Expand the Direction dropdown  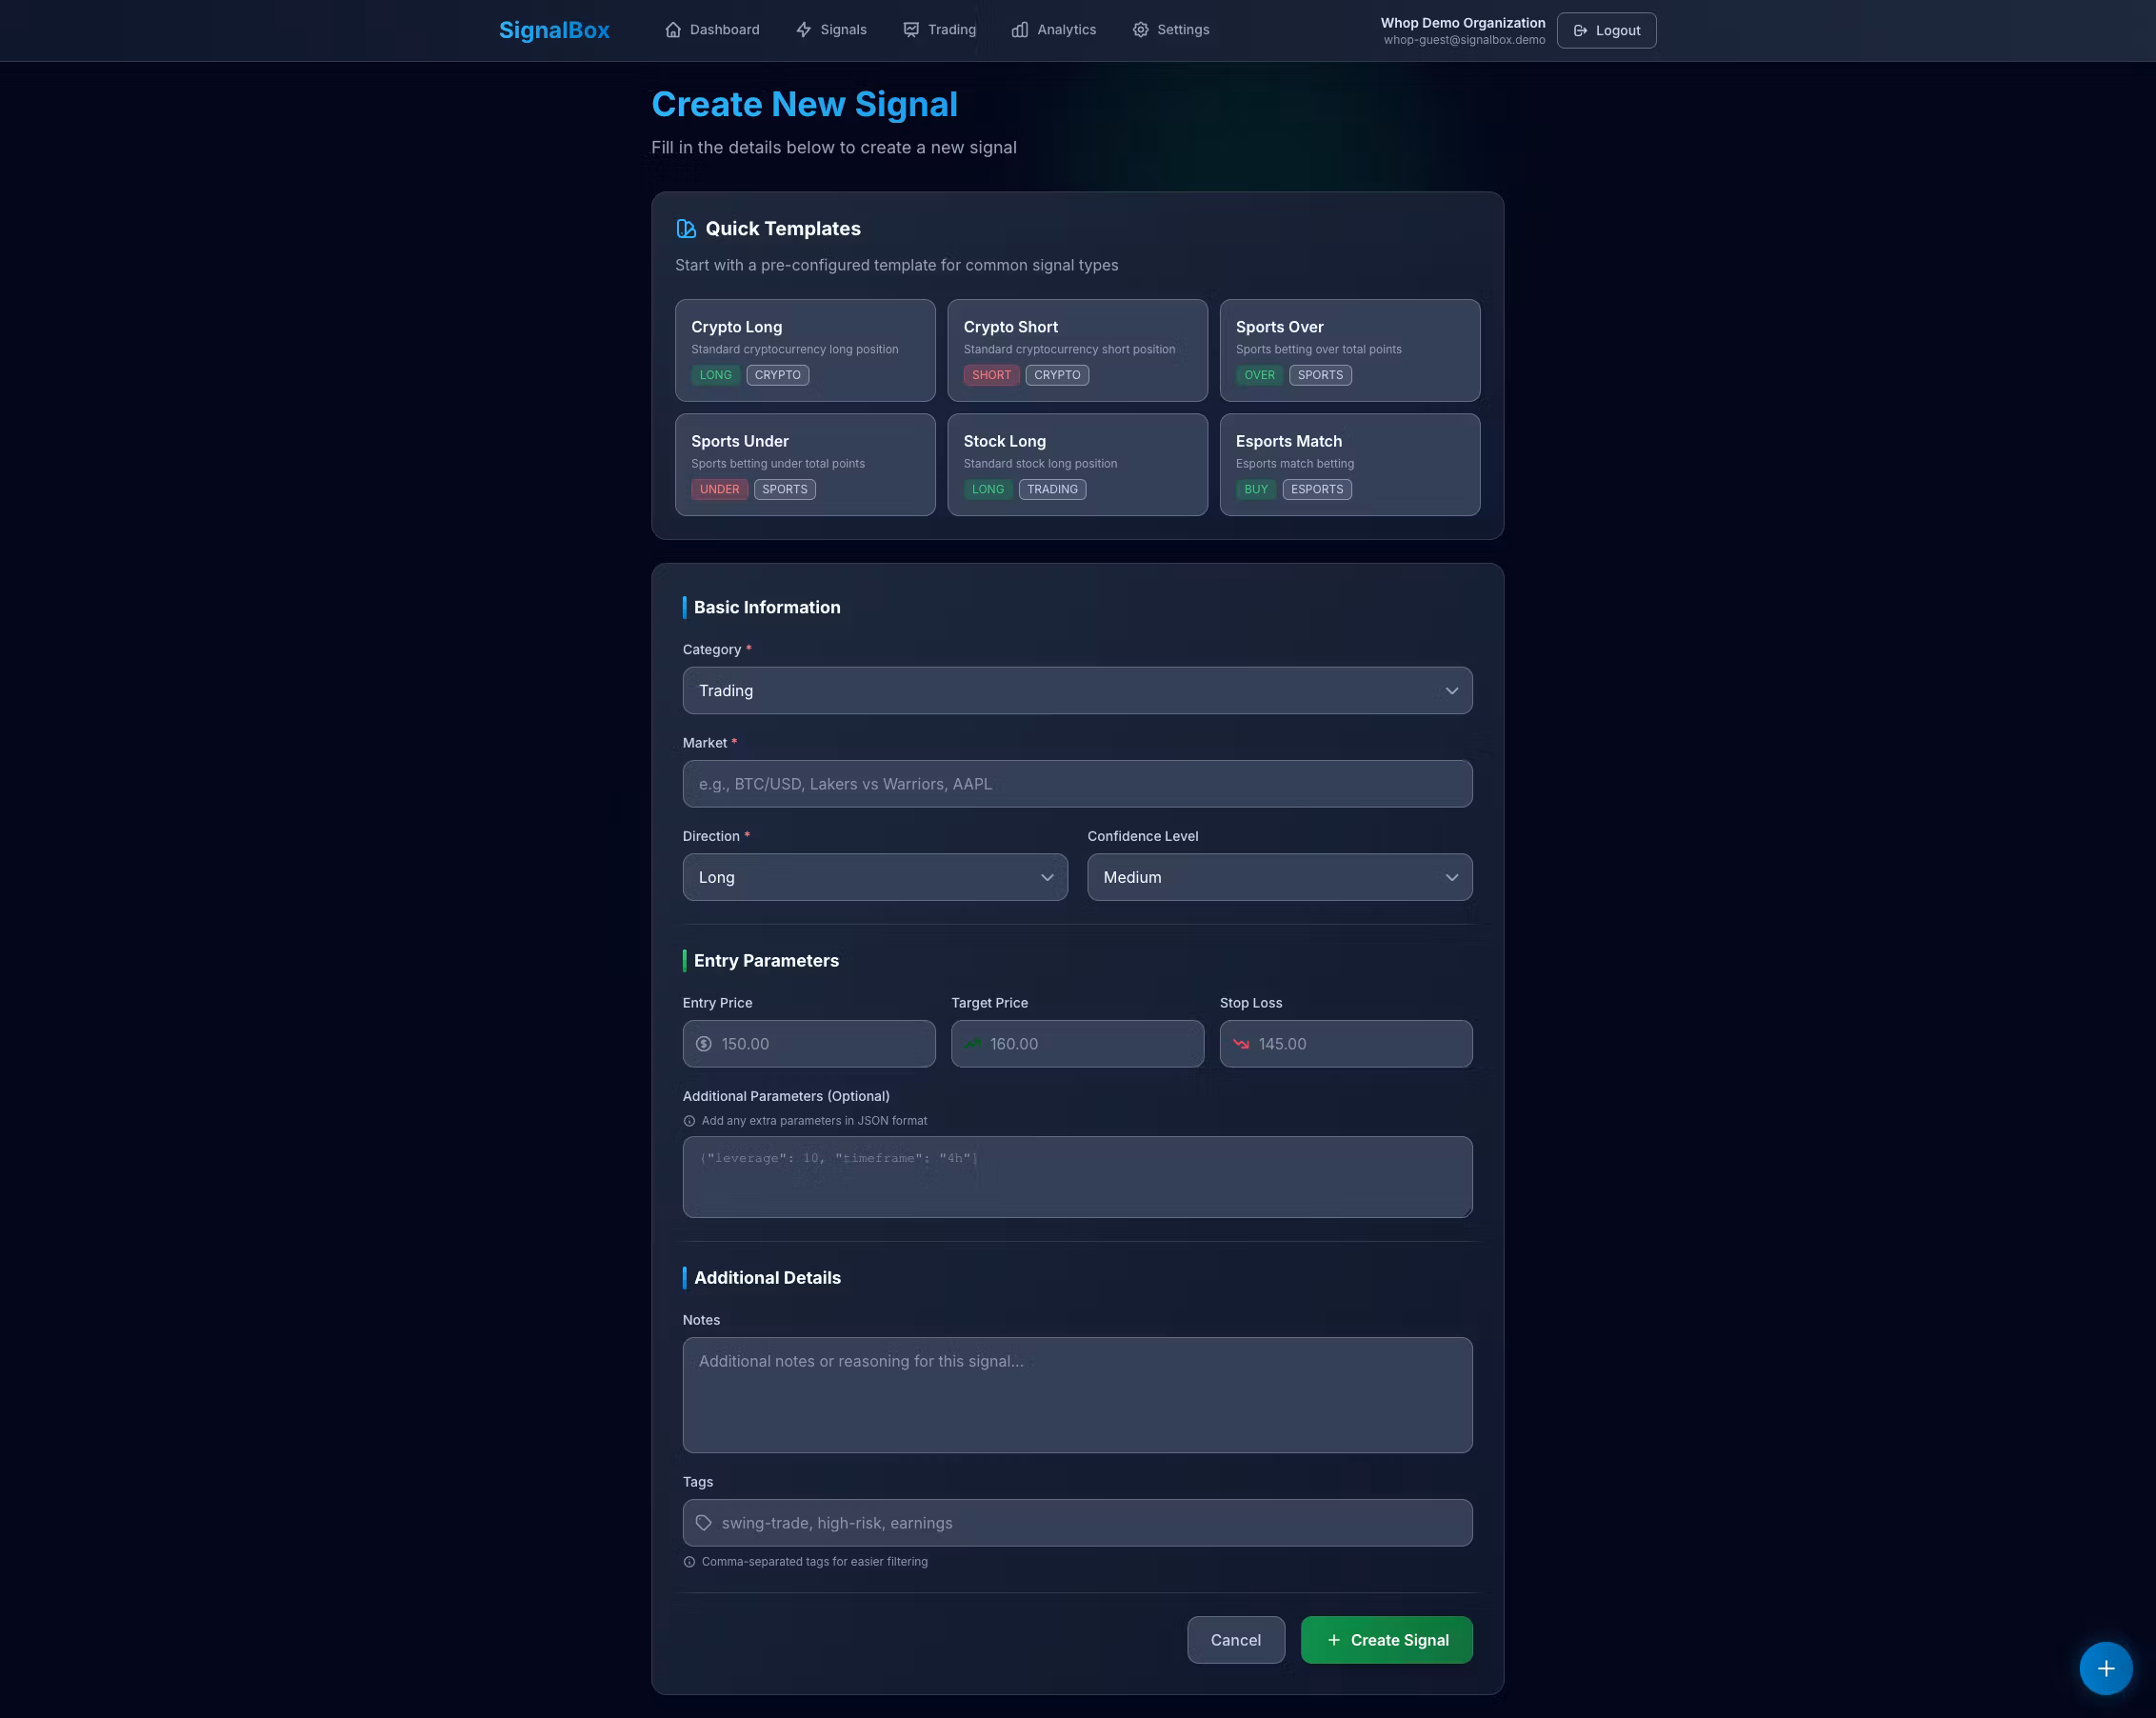(x=875, y=877)
